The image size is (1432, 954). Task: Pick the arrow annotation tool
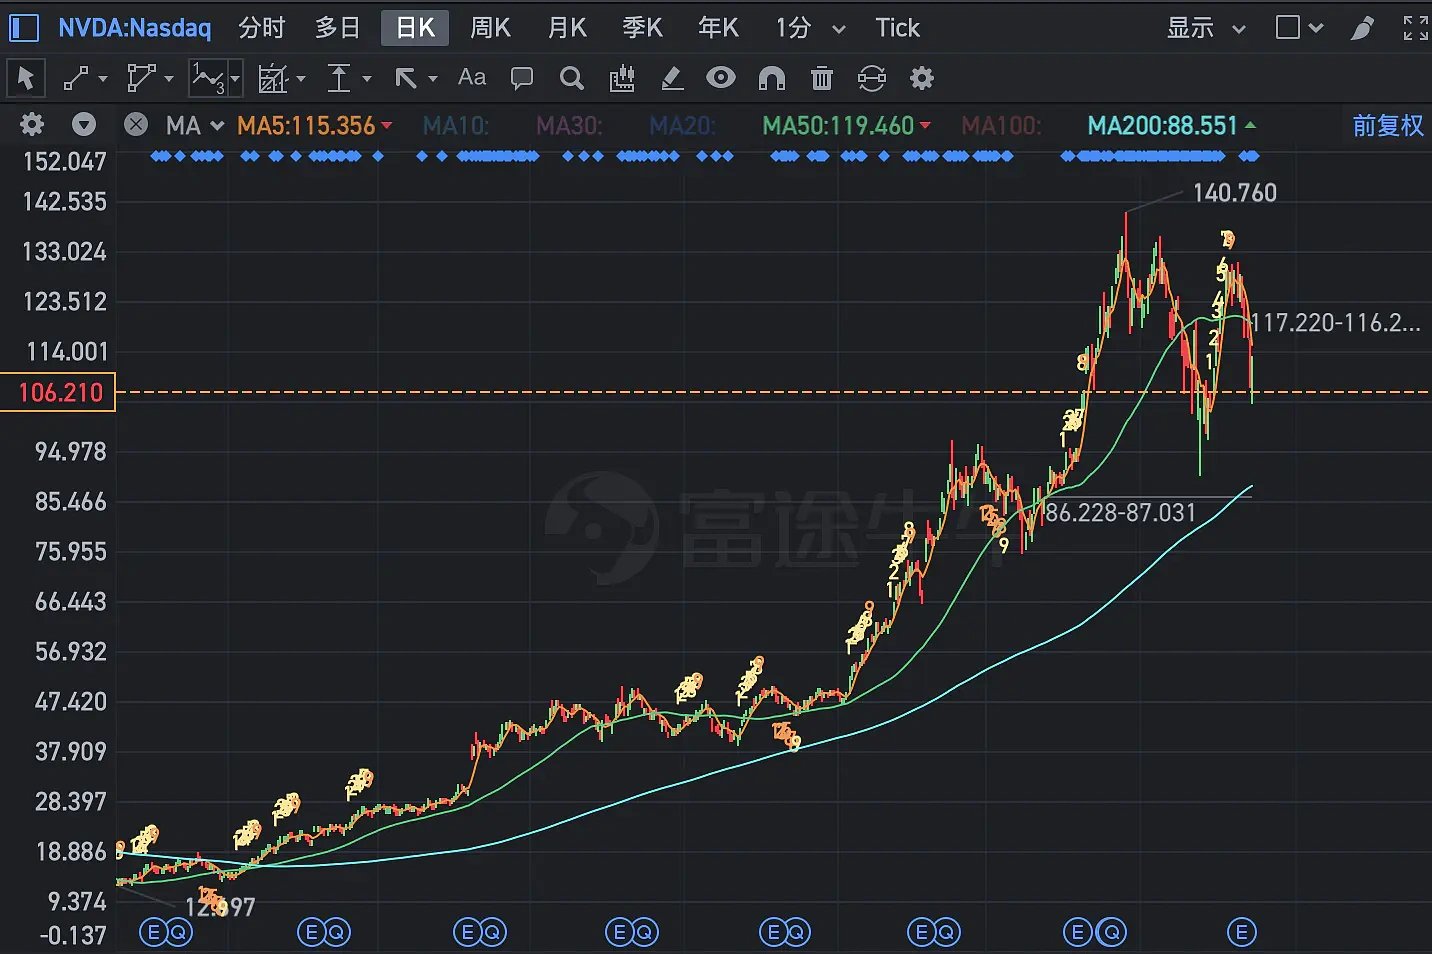405,78
